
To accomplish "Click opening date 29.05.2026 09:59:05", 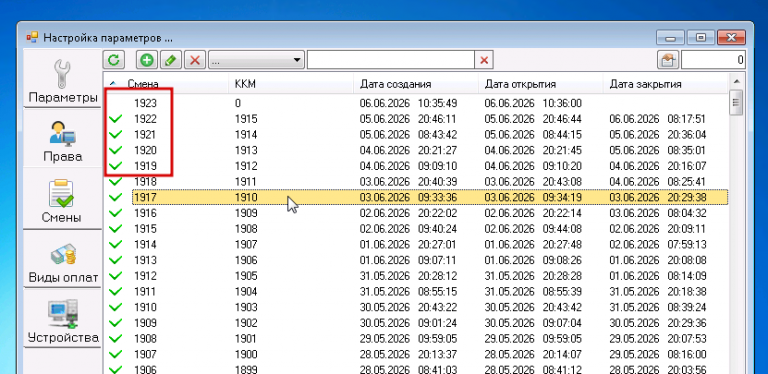I will pyautogui.click(x=533, y=338).
